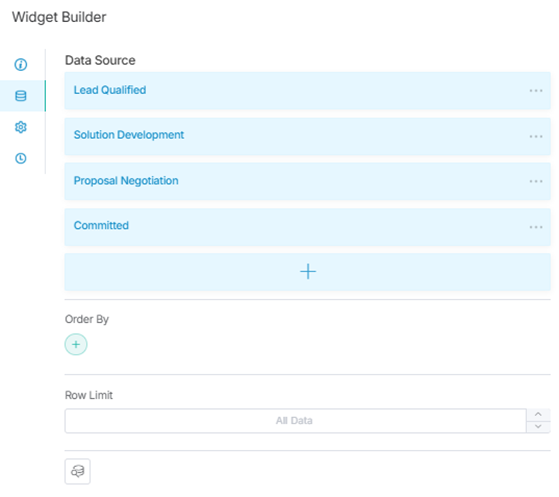
Task: Click the Row Limit input field
Action: tap(296, 421)
